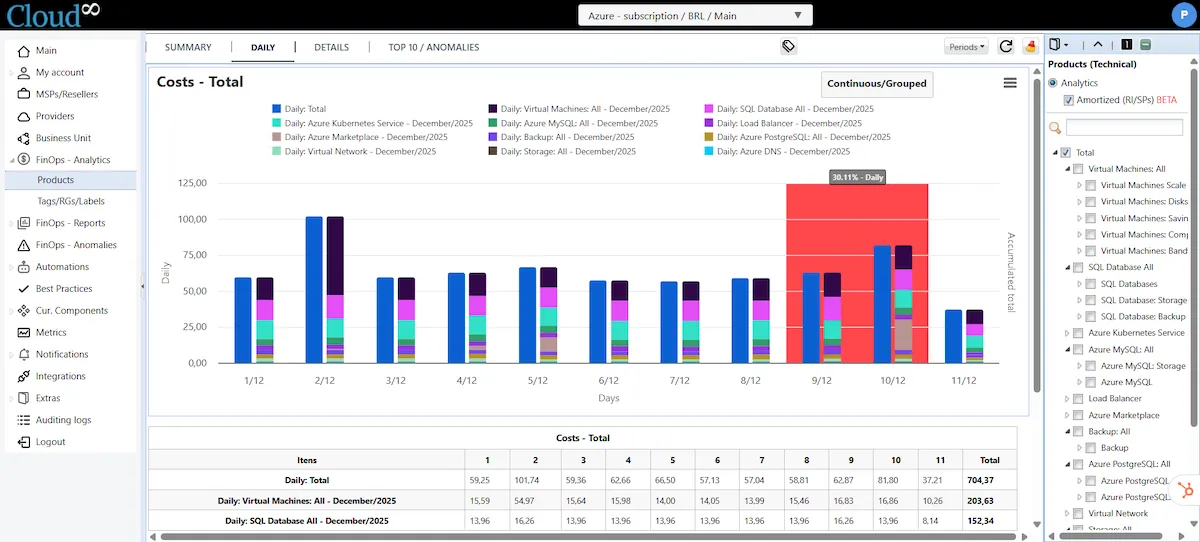Collapse the Azure PostgreSQL: All node
Screen dimensions: 1200x542
point(1067,464)
